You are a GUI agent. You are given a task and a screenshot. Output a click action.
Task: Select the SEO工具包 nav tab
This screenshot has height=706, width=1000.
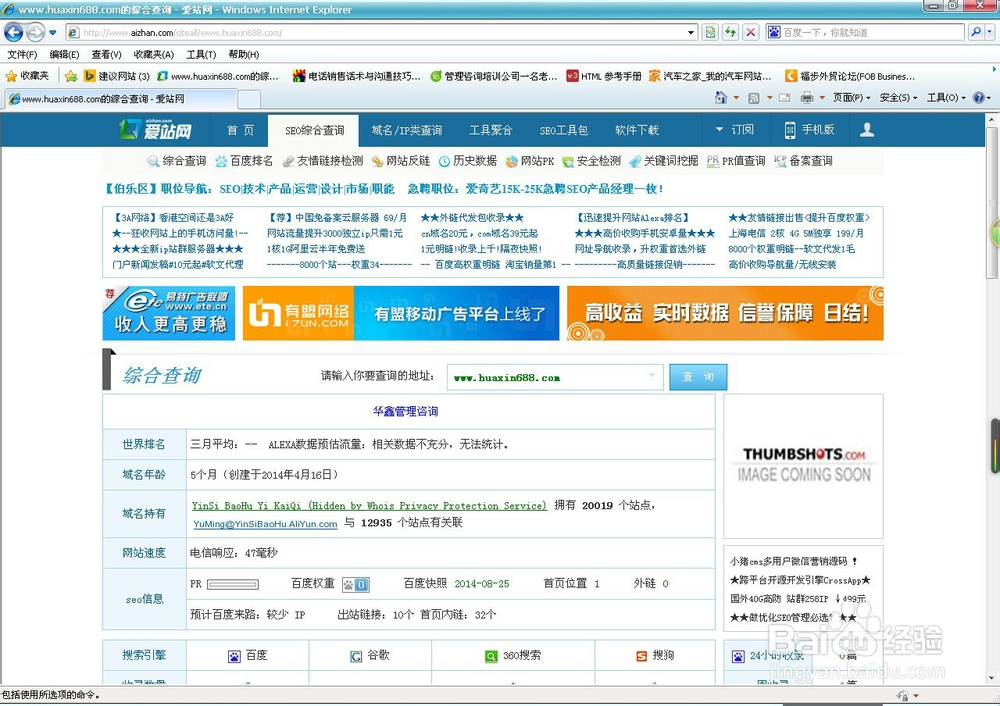pyautogui.click(x=563, y=131)
